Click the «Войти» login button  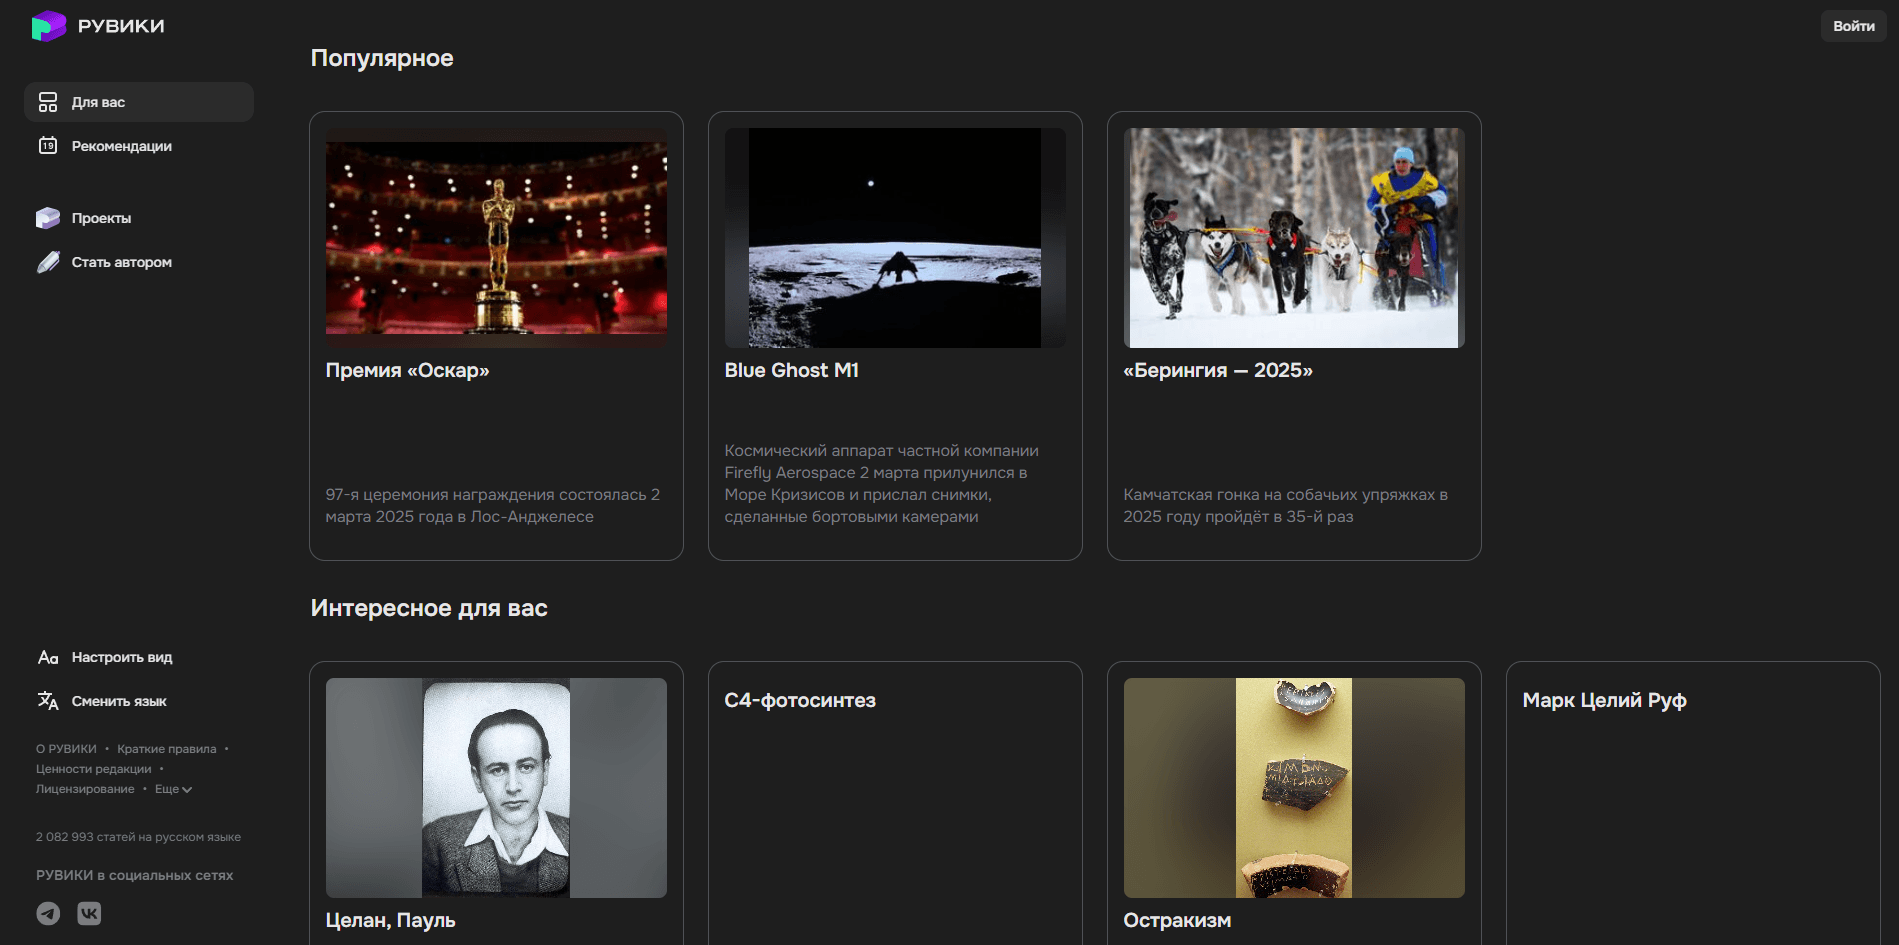pyautogui.click(x=1853, y=26)
